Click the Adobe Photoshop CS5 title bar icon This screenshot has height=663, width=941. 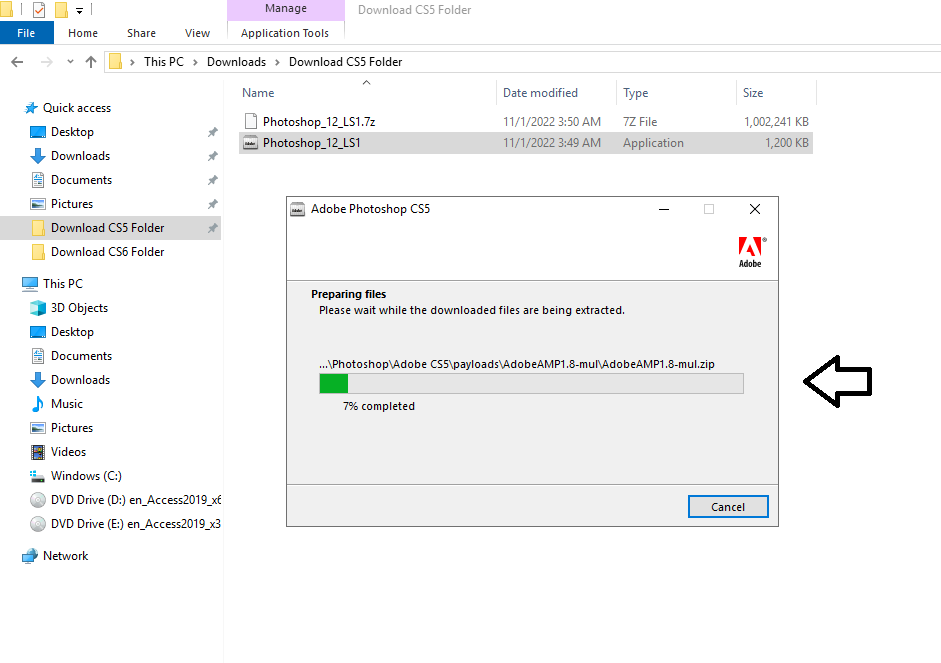click(x=297, y=209)
